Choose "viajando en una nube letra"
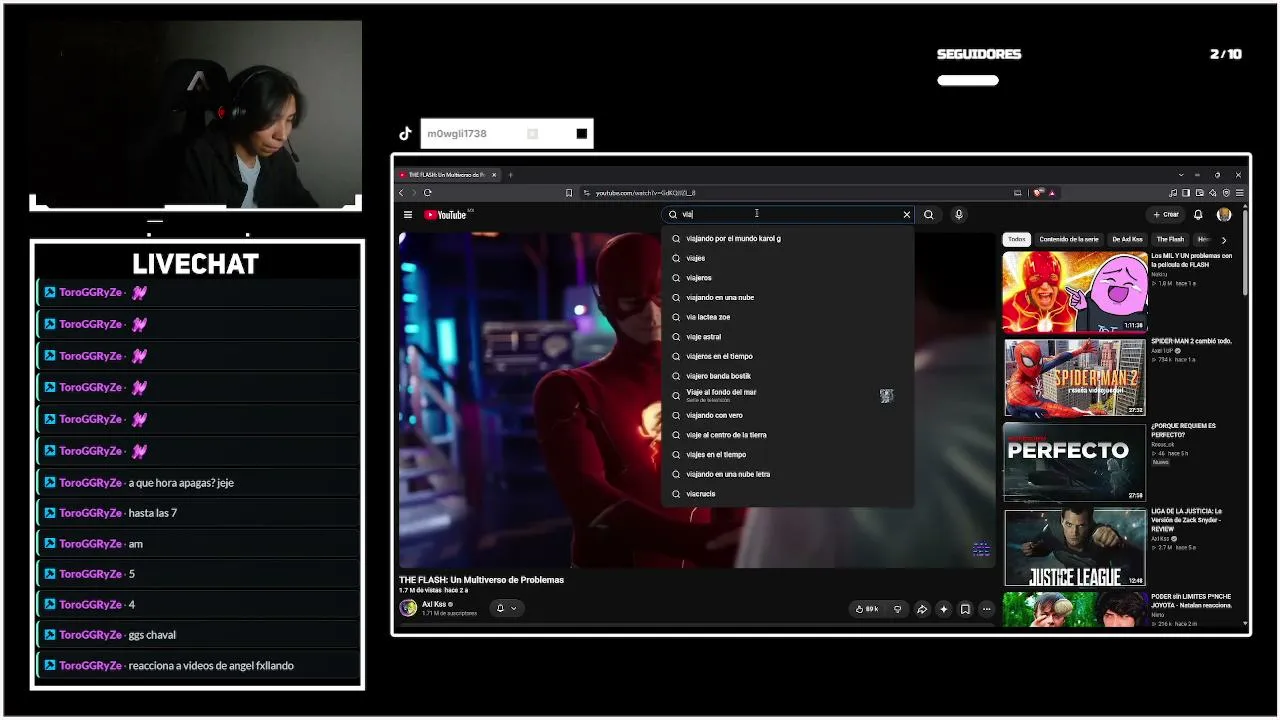This screenshot has width=1280, height=720. click(x=788, y=474)
